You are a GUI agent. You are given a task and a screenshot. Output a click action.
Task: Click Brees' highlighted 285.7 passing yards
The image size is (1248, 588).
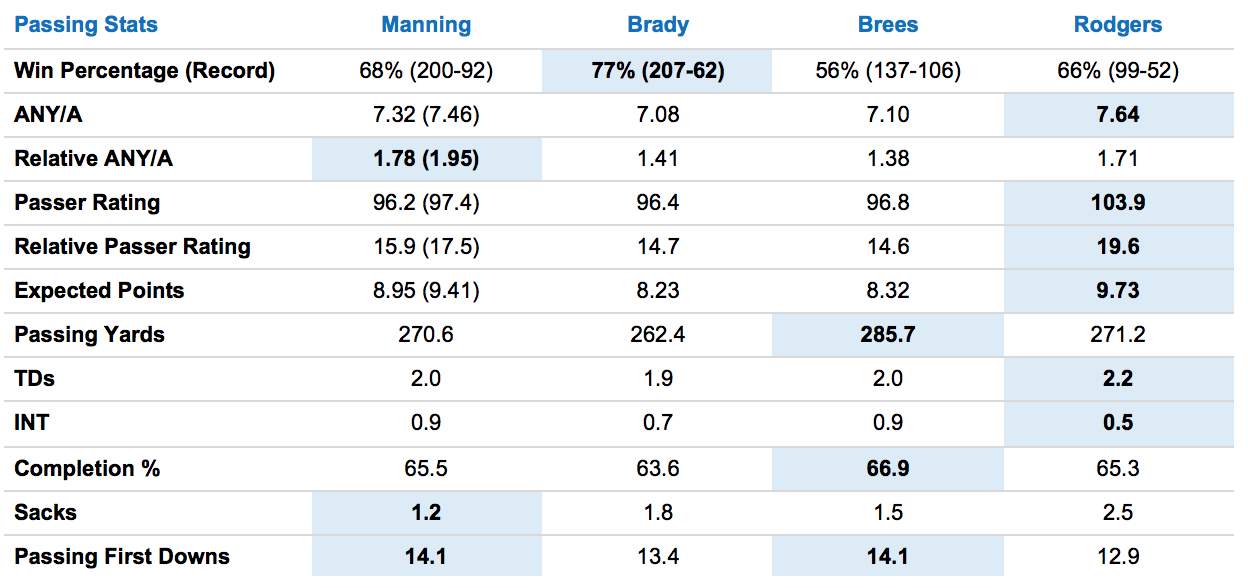click(x=887, y=335)
